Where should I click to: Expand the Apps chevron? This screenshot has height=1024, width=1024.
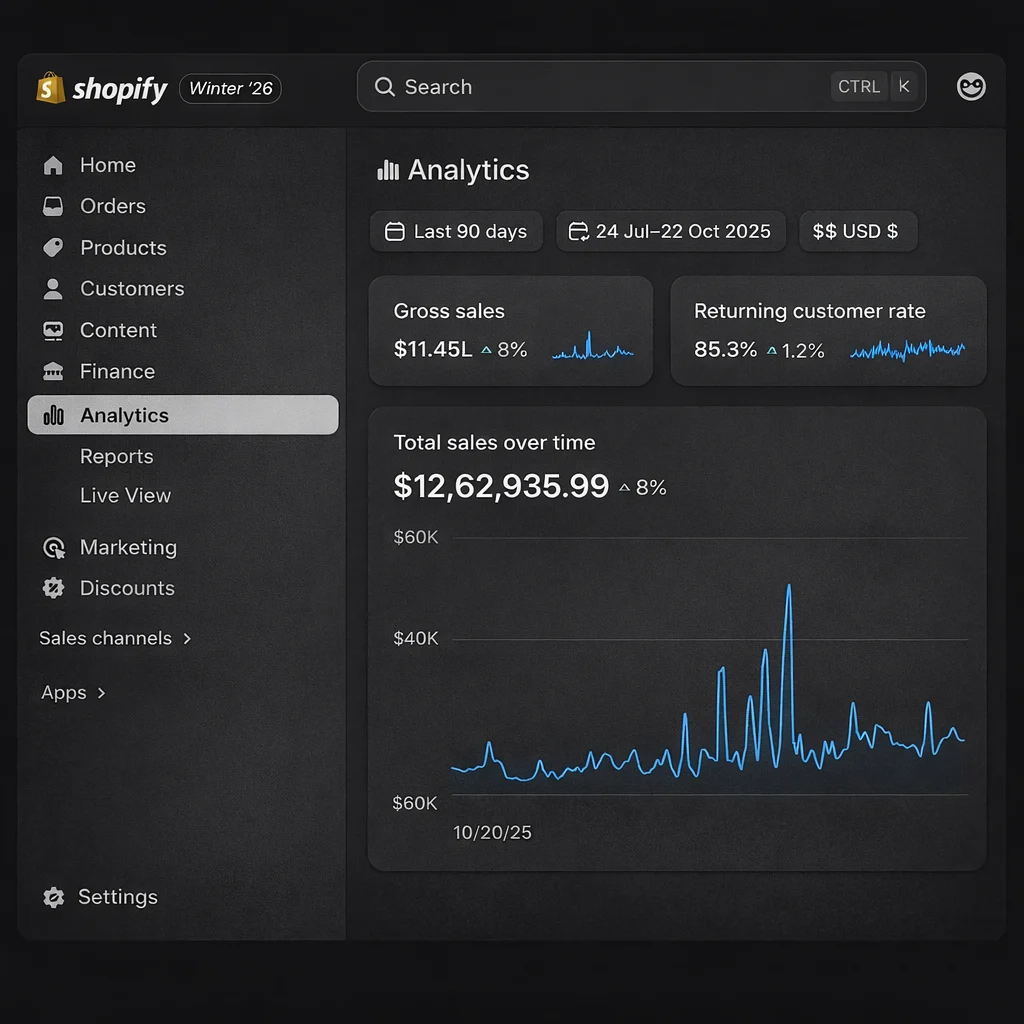coord(101,693)
